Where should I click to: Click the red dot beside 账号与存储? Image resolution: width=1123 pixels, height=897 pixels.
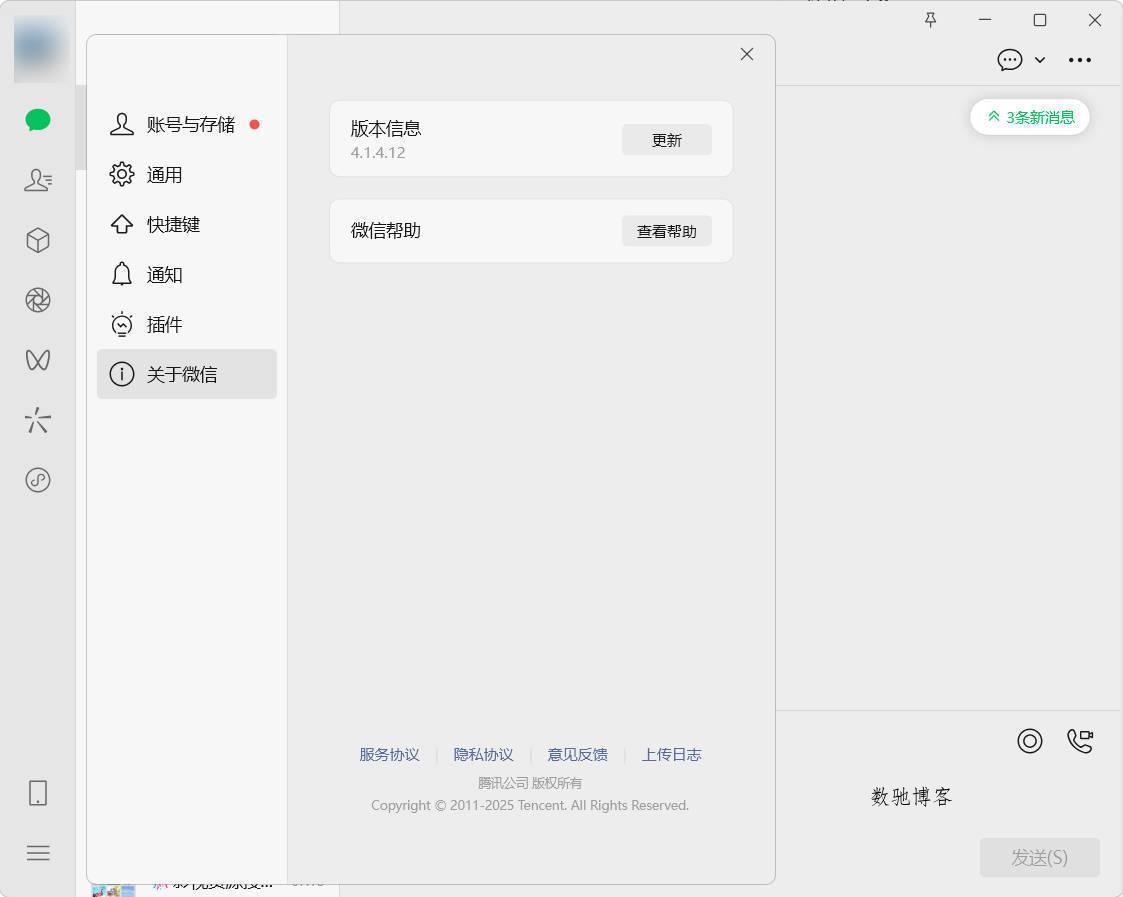[x=254, y=125]
